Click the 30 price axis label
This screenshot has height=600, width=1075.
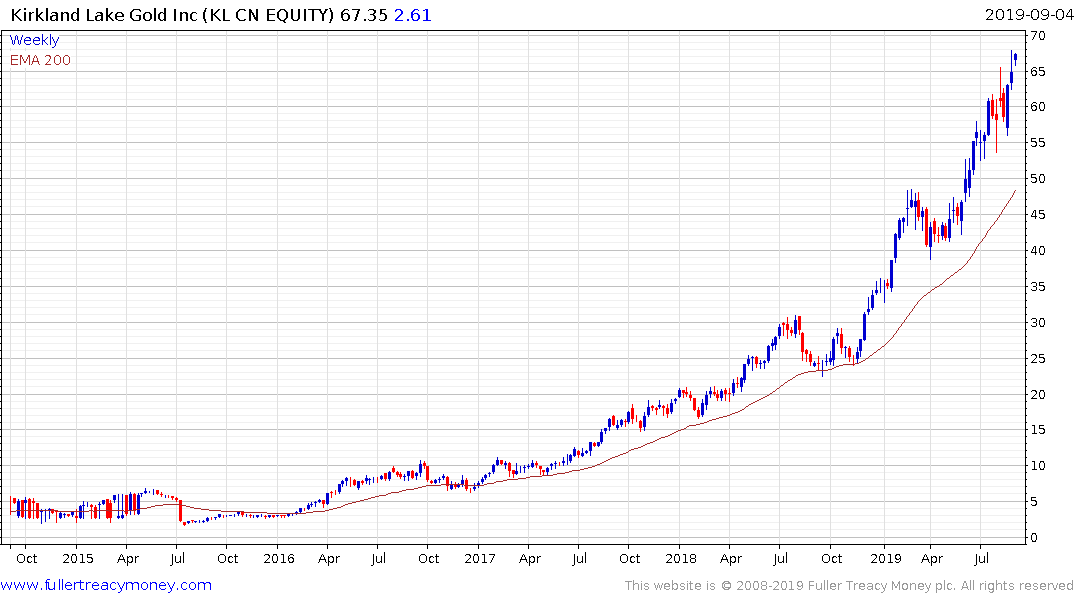1038,322
